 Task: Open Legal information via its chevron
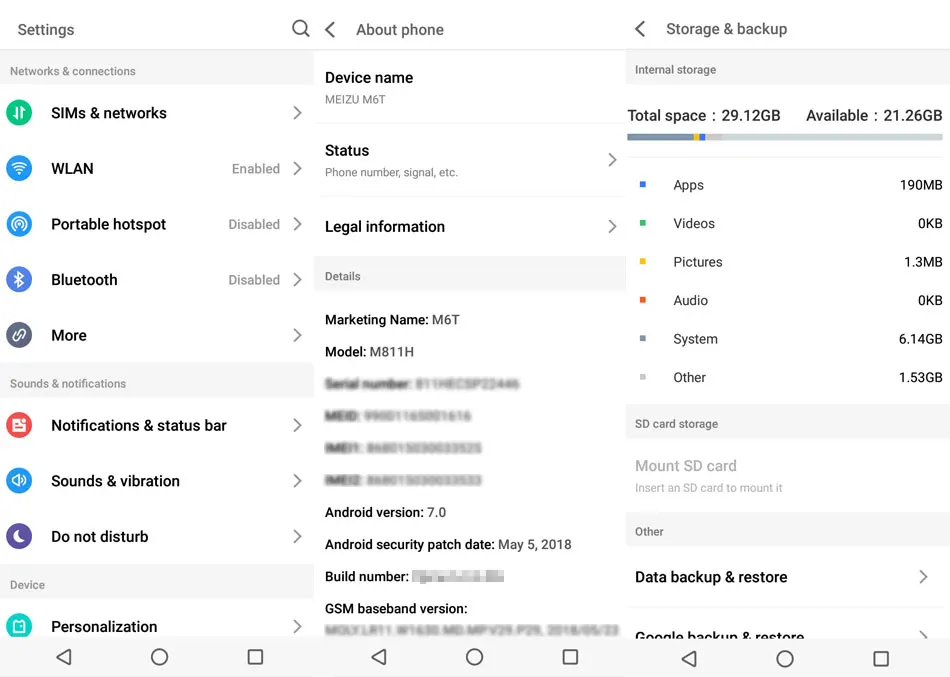coord(613,227)
